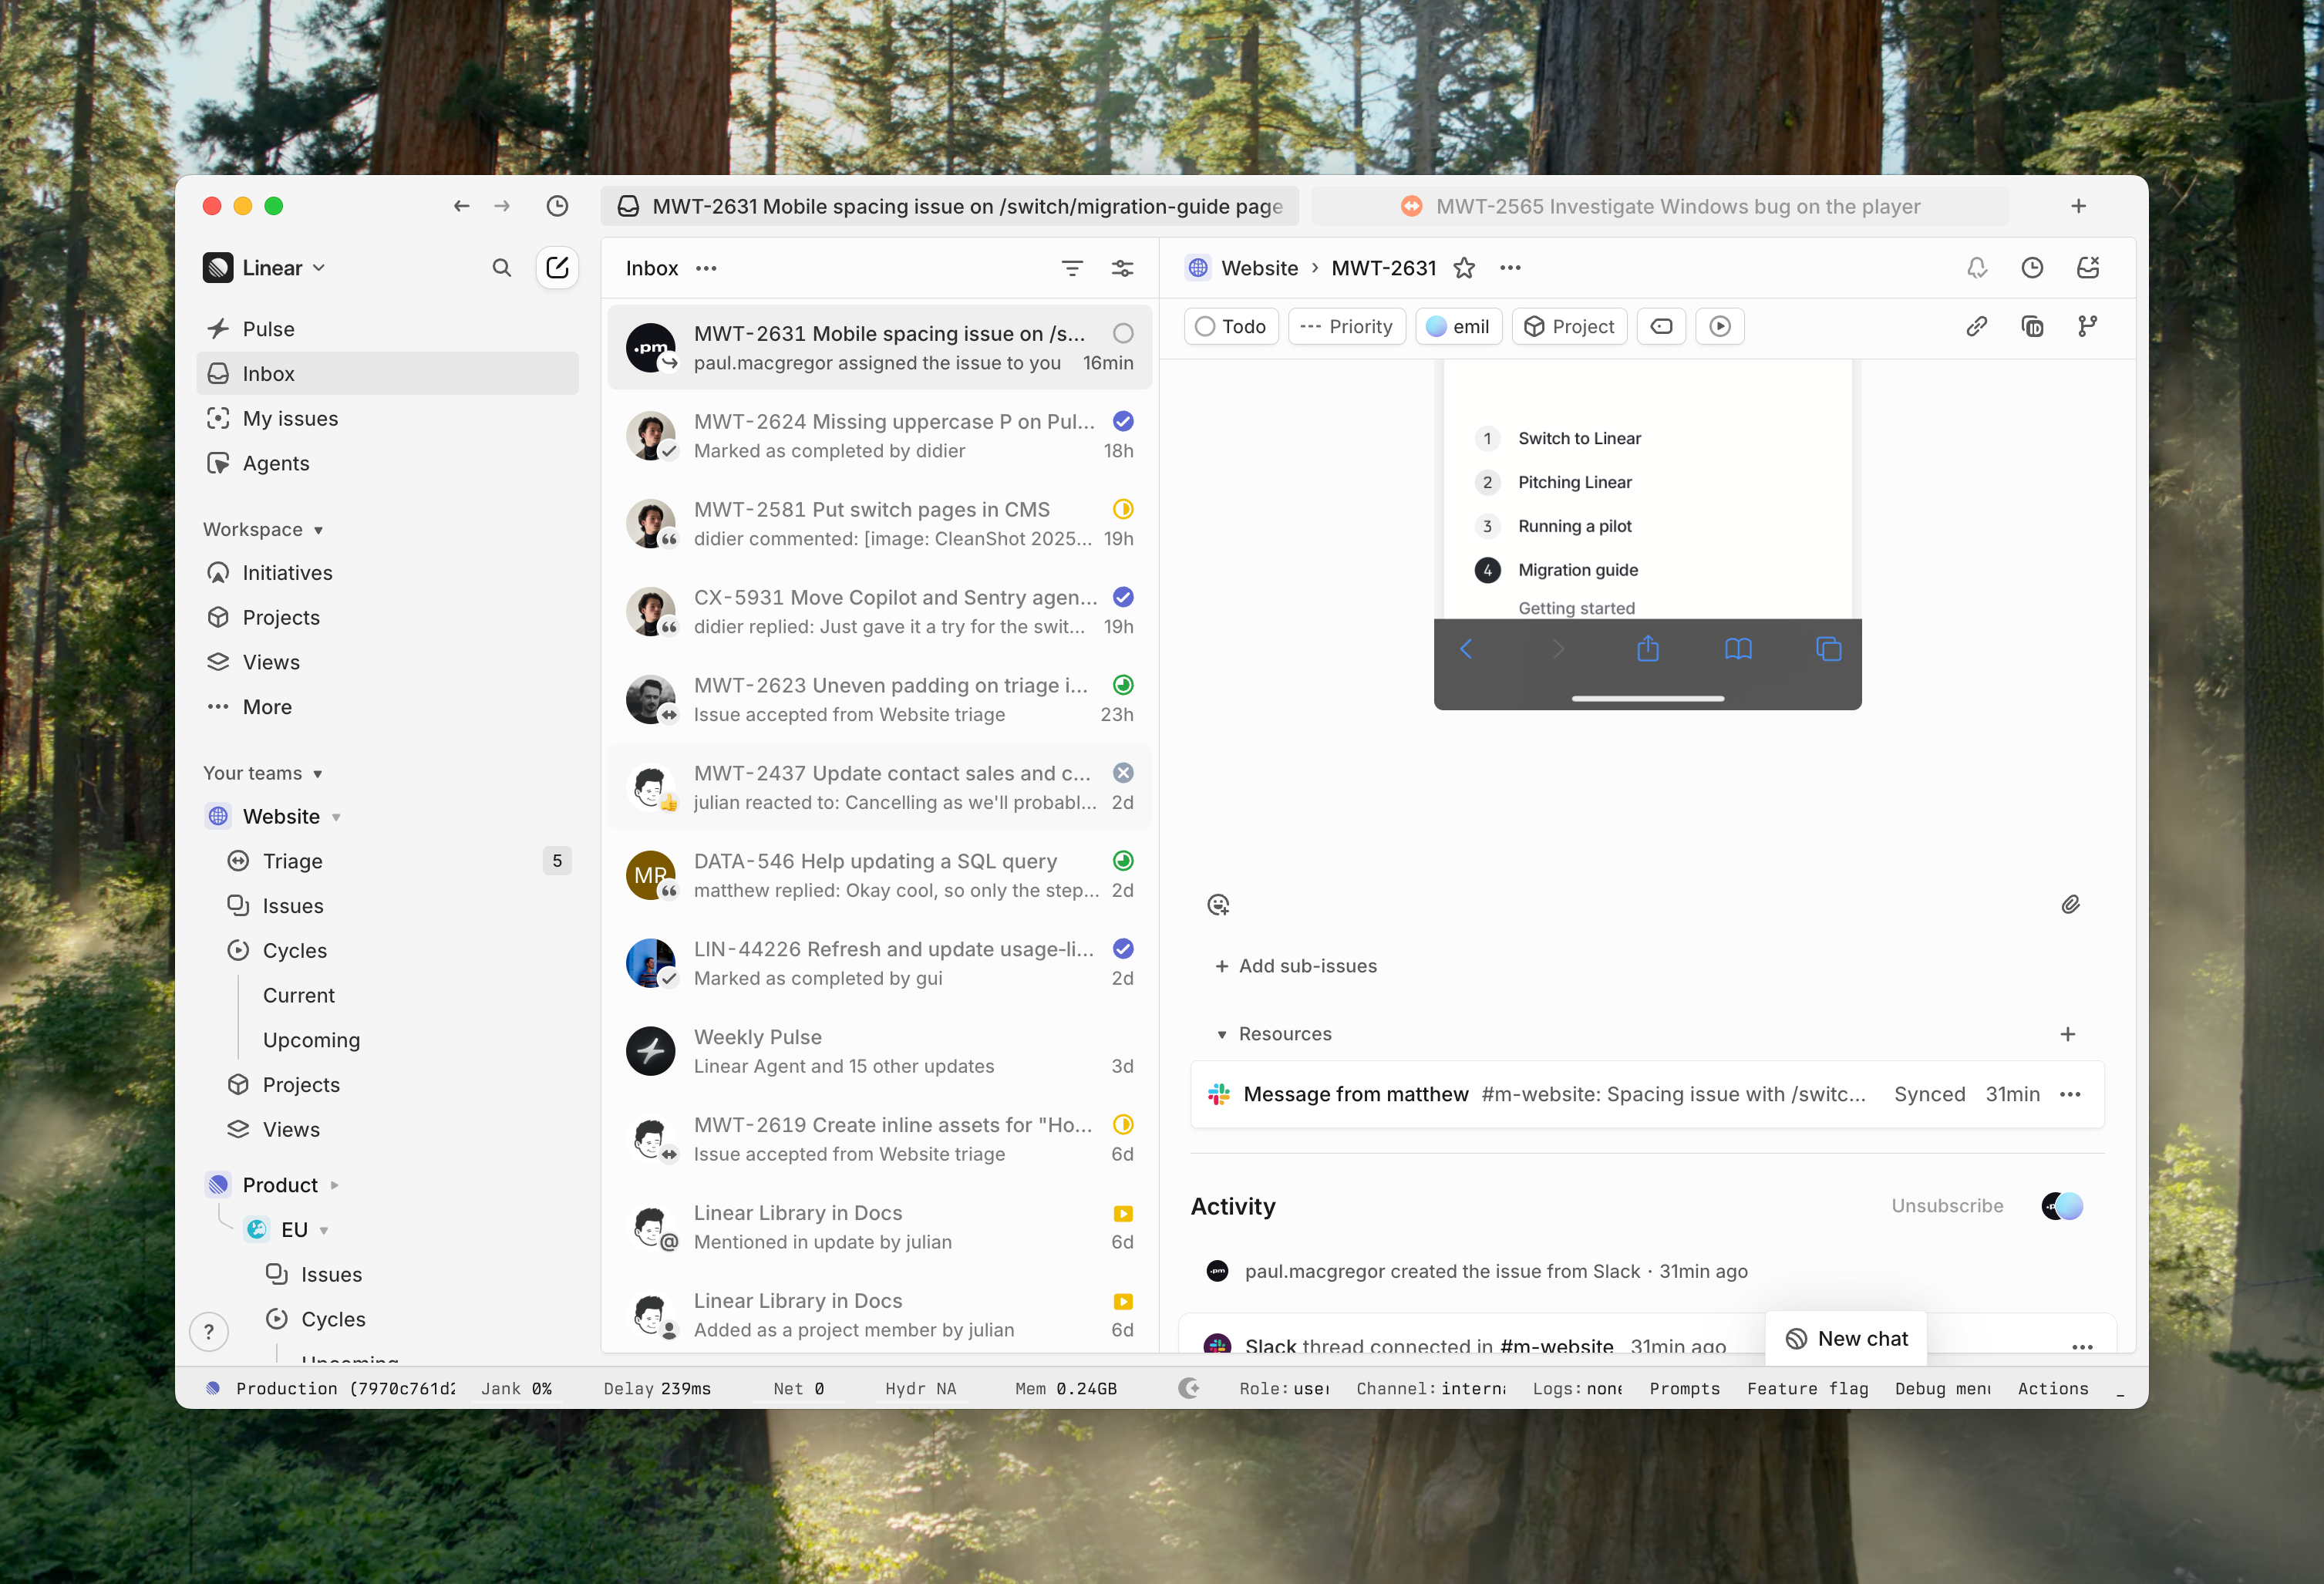Click the compose new issue icon
The width and height of the screenshot is (2324, 1584).
point(557,267)
